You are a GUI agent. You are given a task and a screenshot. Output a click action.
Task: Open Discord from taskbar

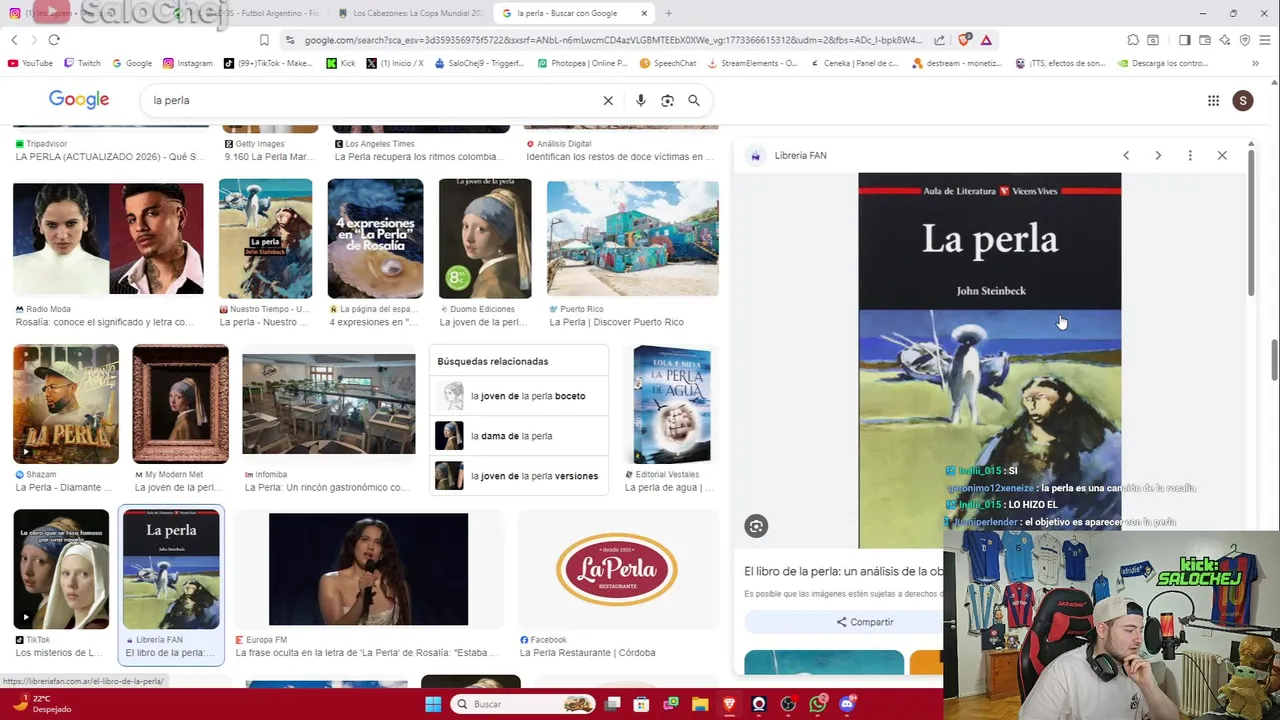(x=848, y=704)
